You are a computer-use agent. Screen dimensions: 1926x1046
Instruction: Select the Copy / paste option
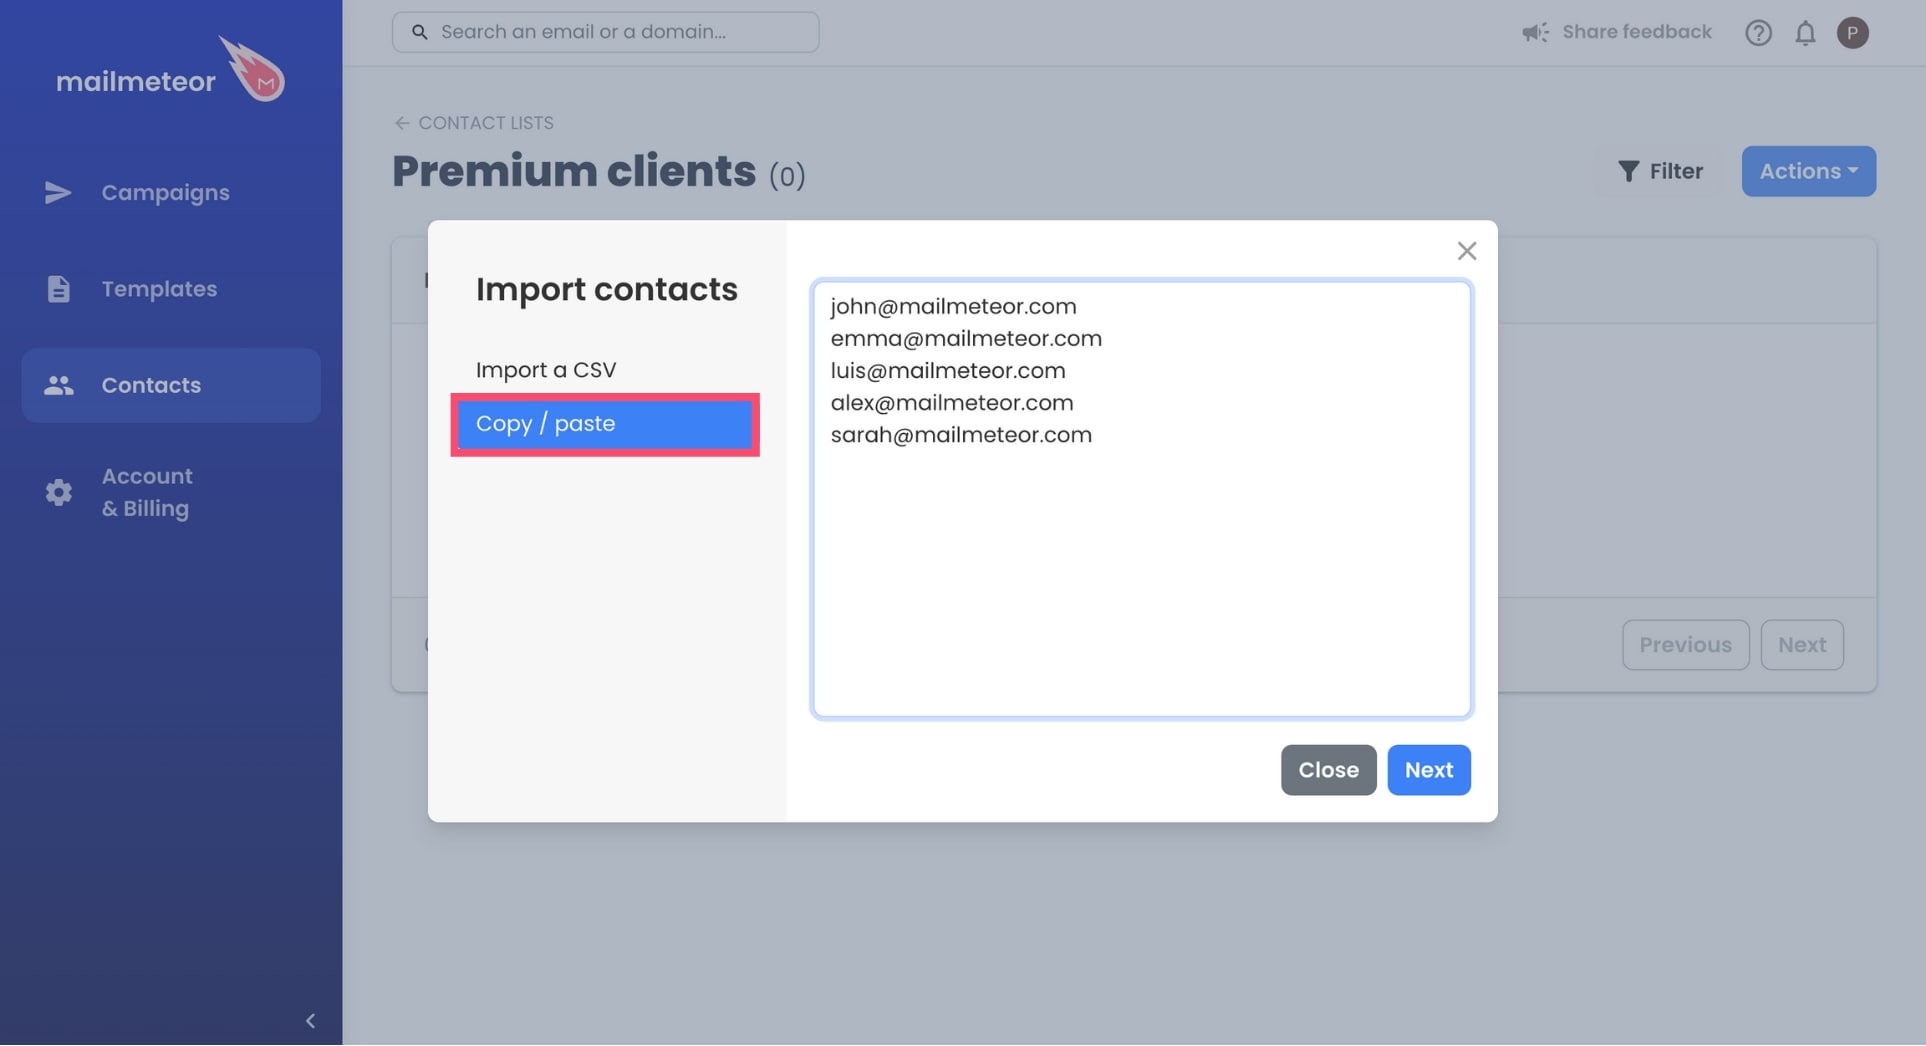click(x=605, y=424)
